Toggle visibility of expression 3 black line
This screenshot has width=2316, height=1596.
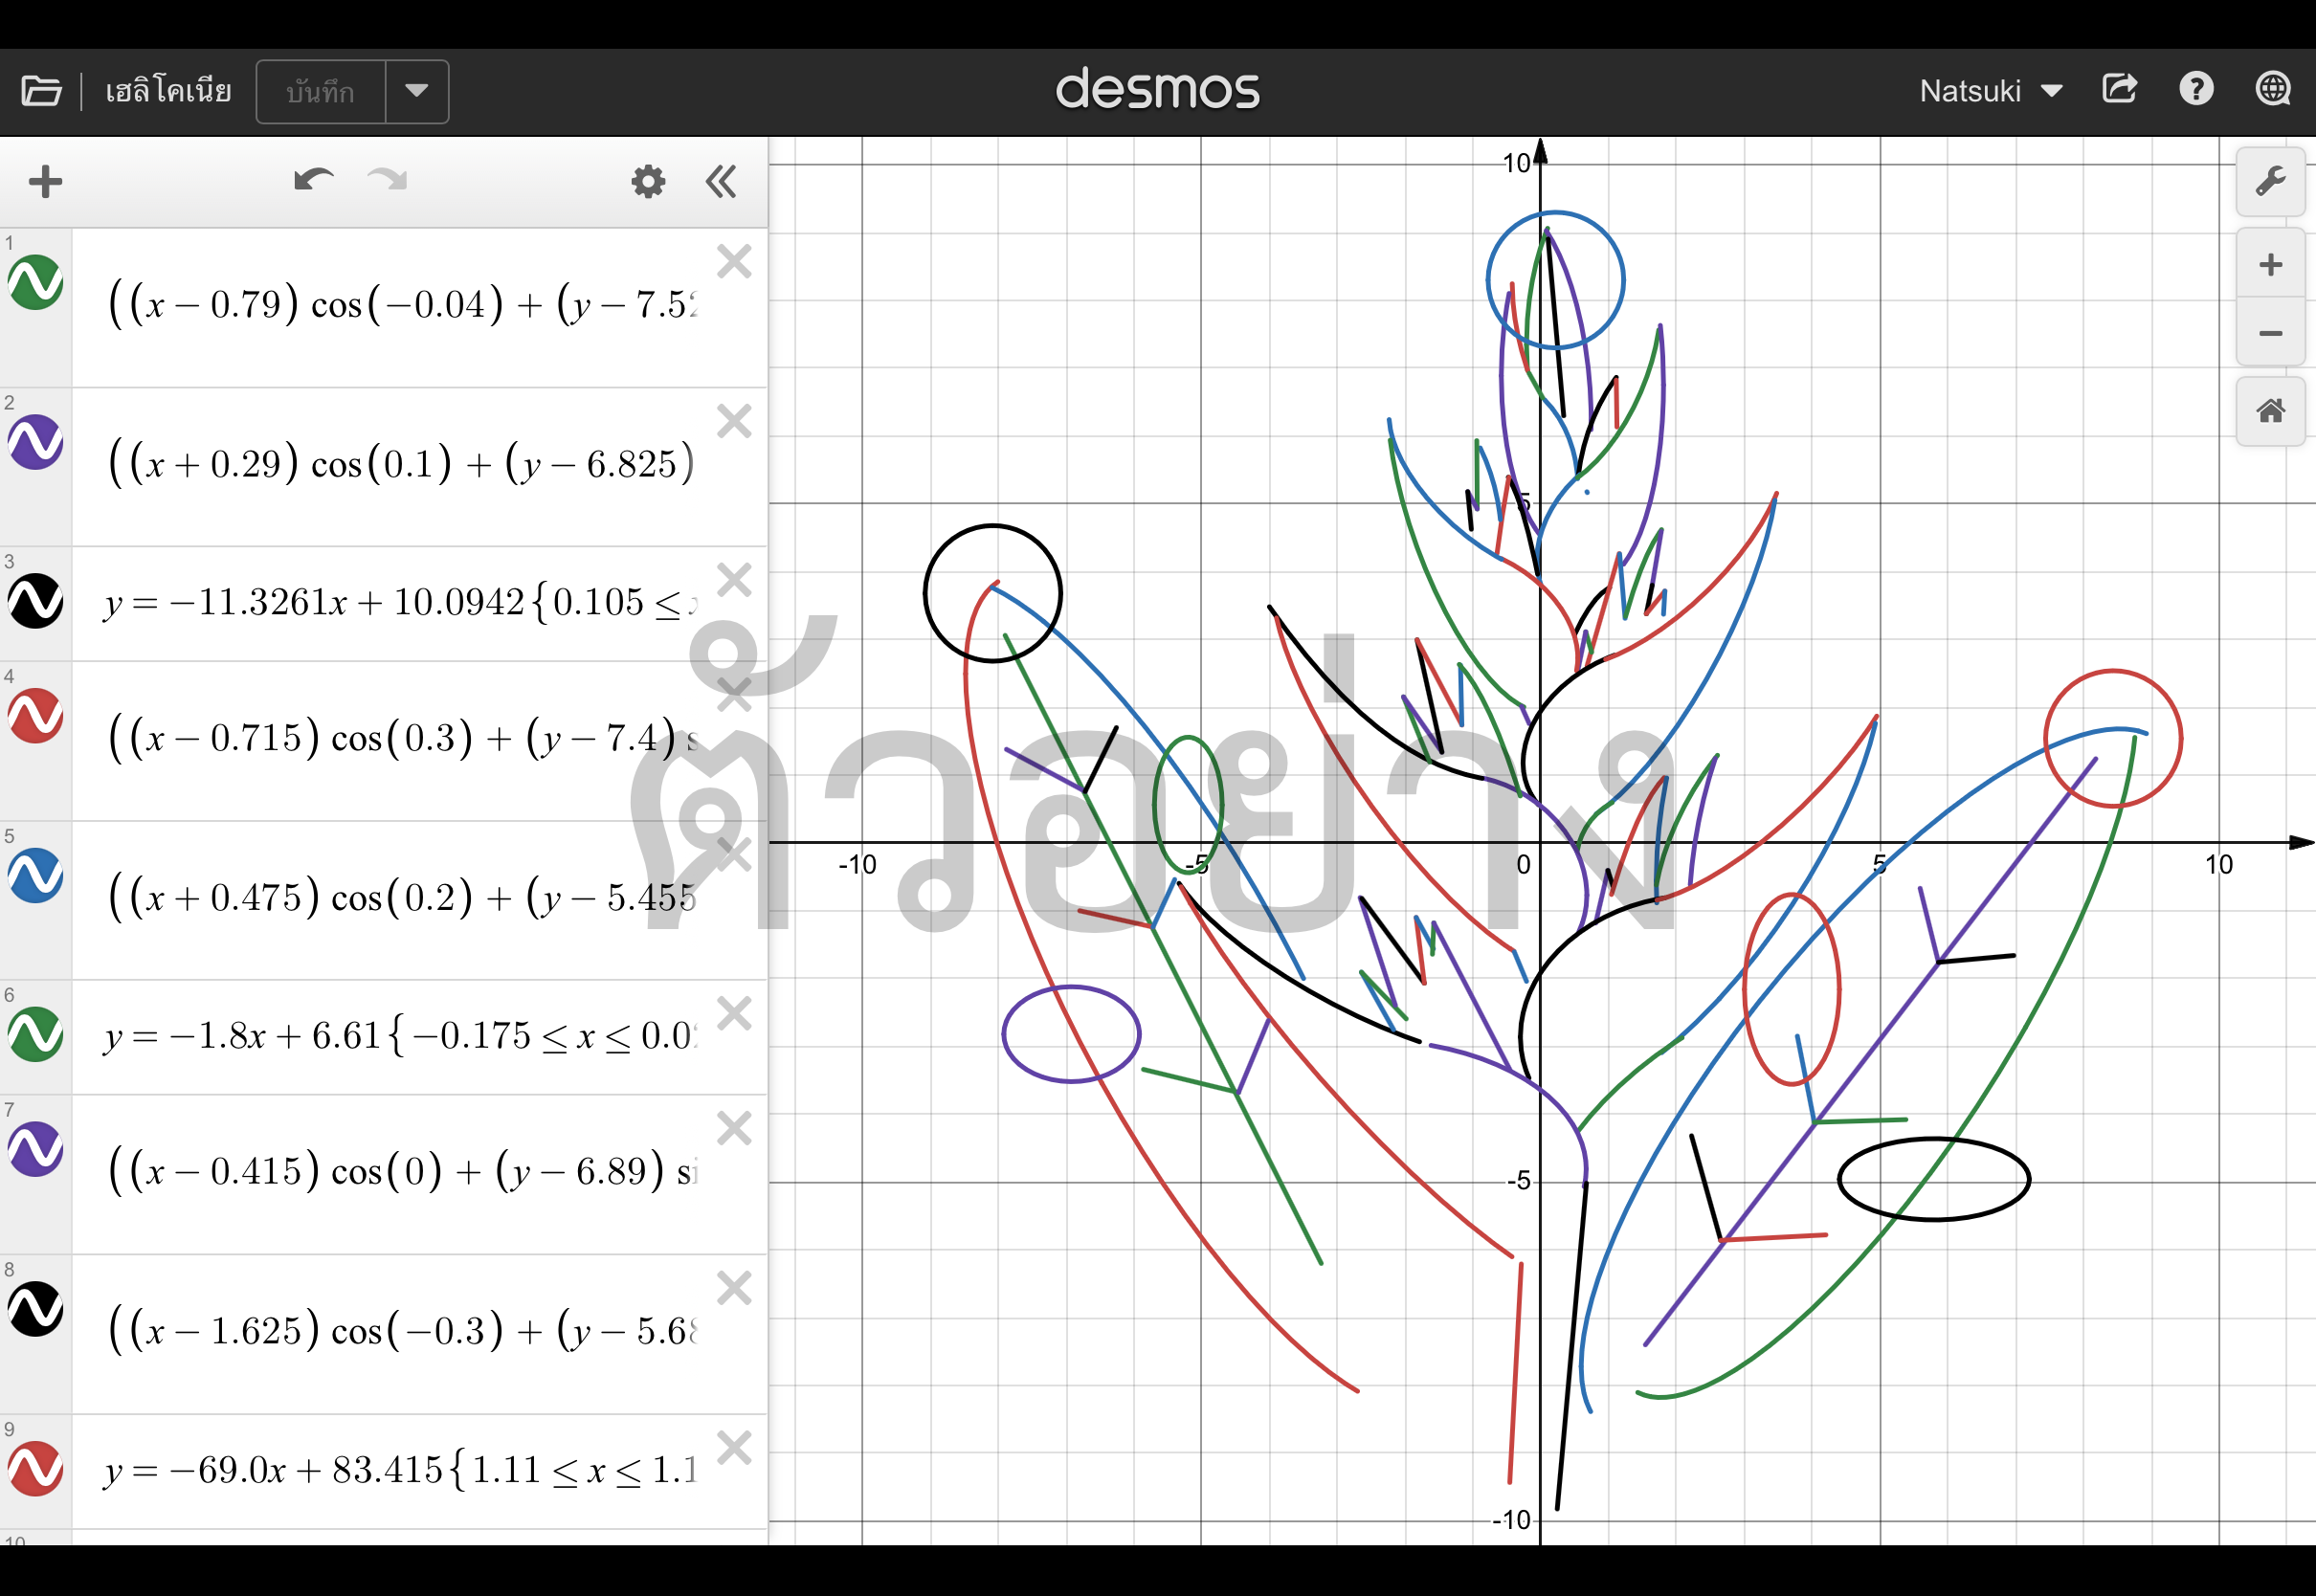(36, 601)
